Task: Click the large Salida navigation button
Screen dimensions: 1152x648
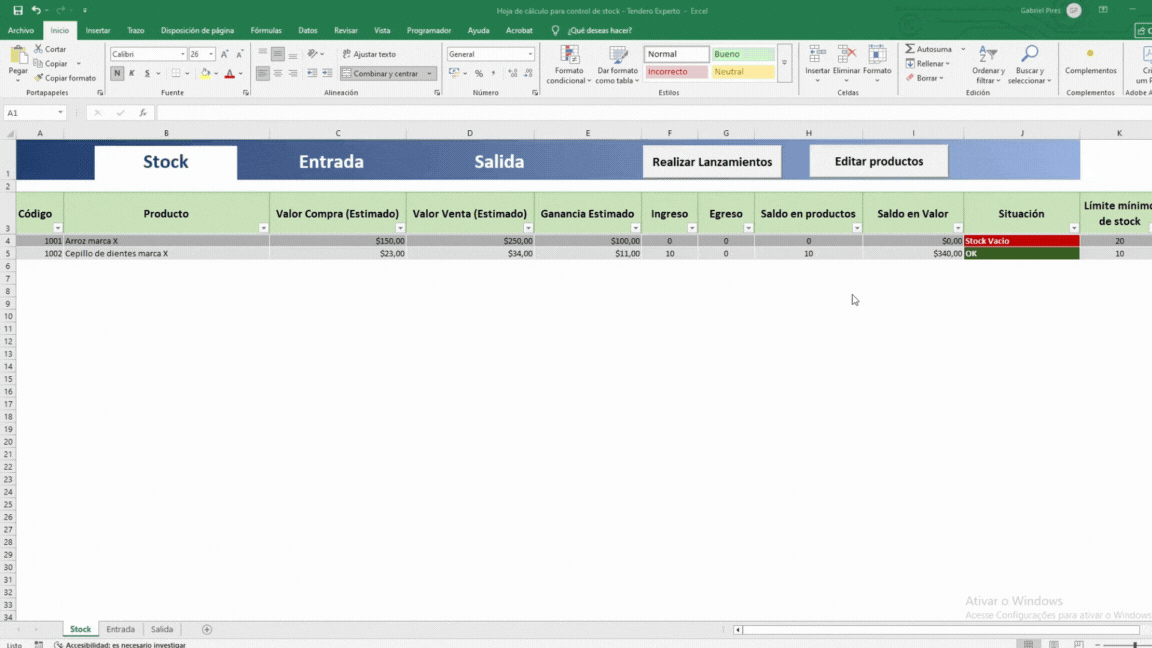Action: click(499, 162)
